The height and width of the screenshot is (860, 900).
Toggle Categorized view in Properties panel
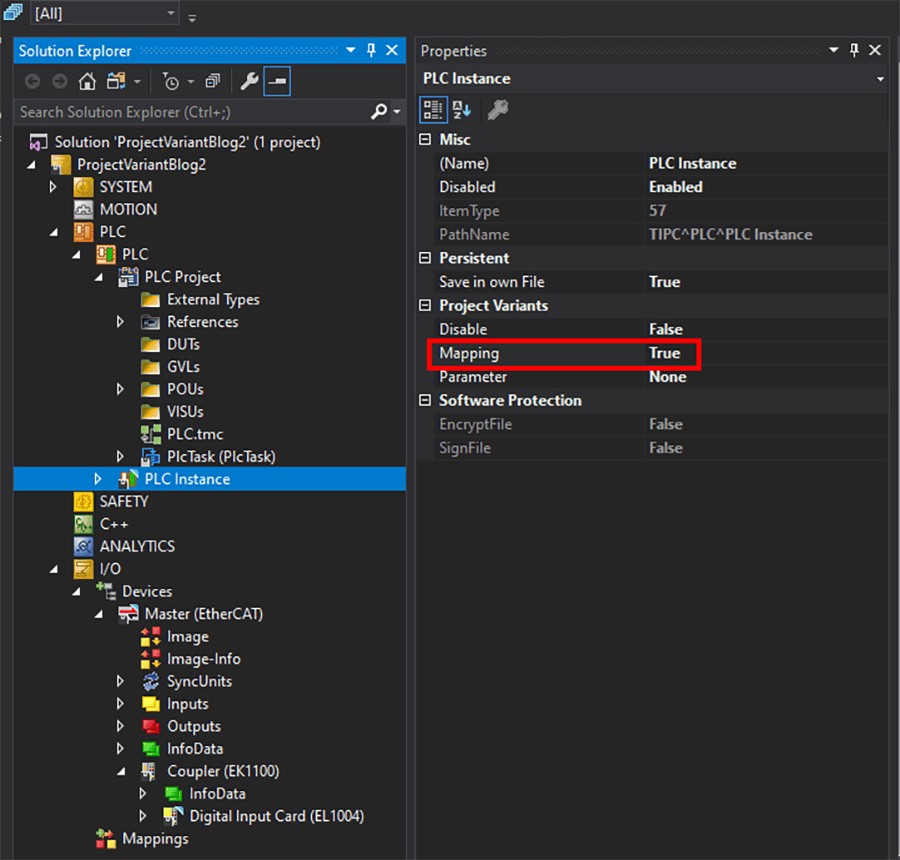pyautogui.click(x=433, y=110)
